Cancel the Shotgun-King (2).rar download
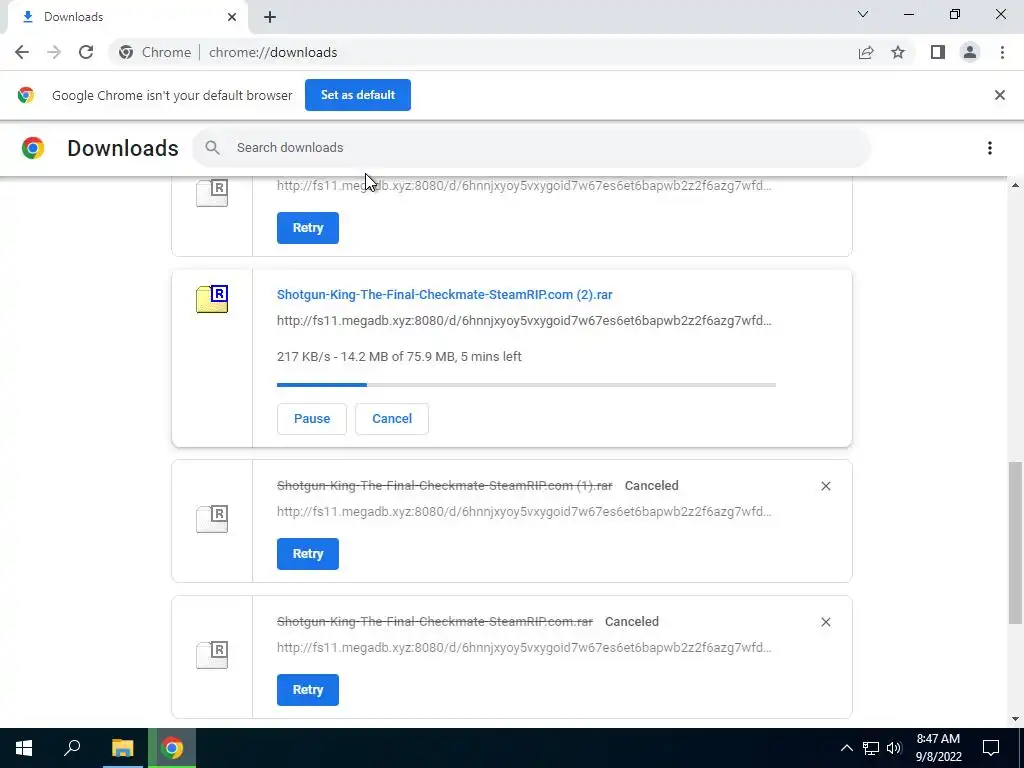 tap(392, 419)
